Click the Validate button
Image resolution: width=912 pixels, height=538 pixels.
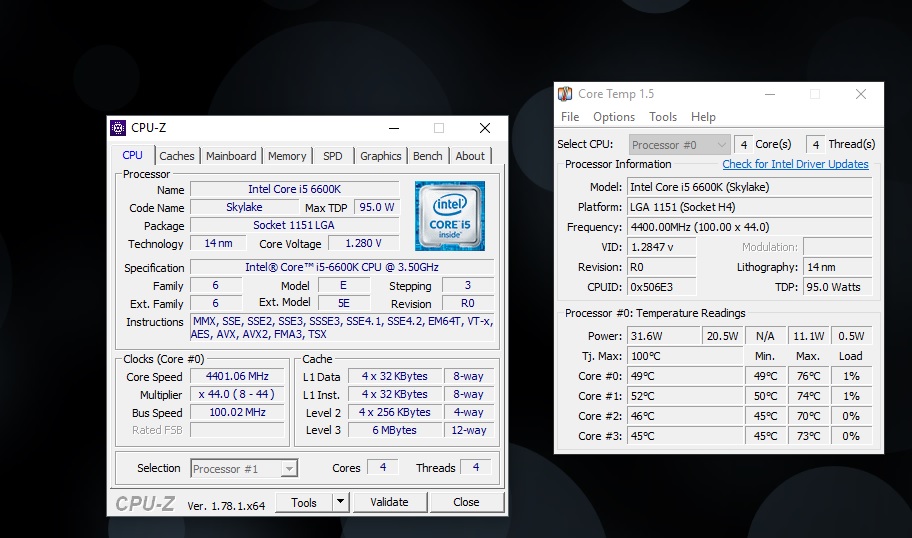click(x=390, y=502)
